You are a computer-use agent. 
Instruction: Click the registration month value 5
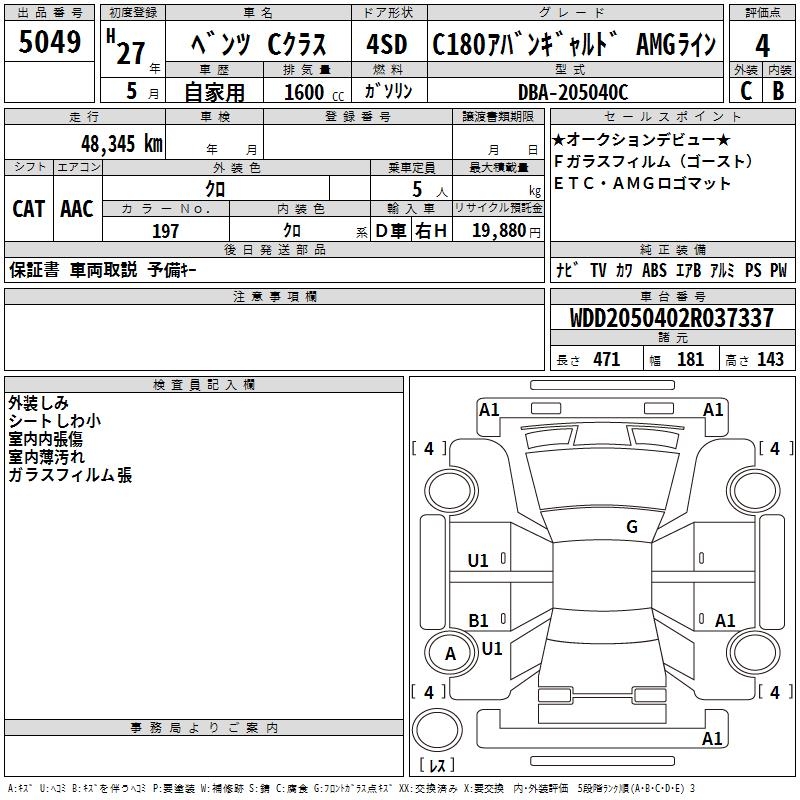click(132, 91)
